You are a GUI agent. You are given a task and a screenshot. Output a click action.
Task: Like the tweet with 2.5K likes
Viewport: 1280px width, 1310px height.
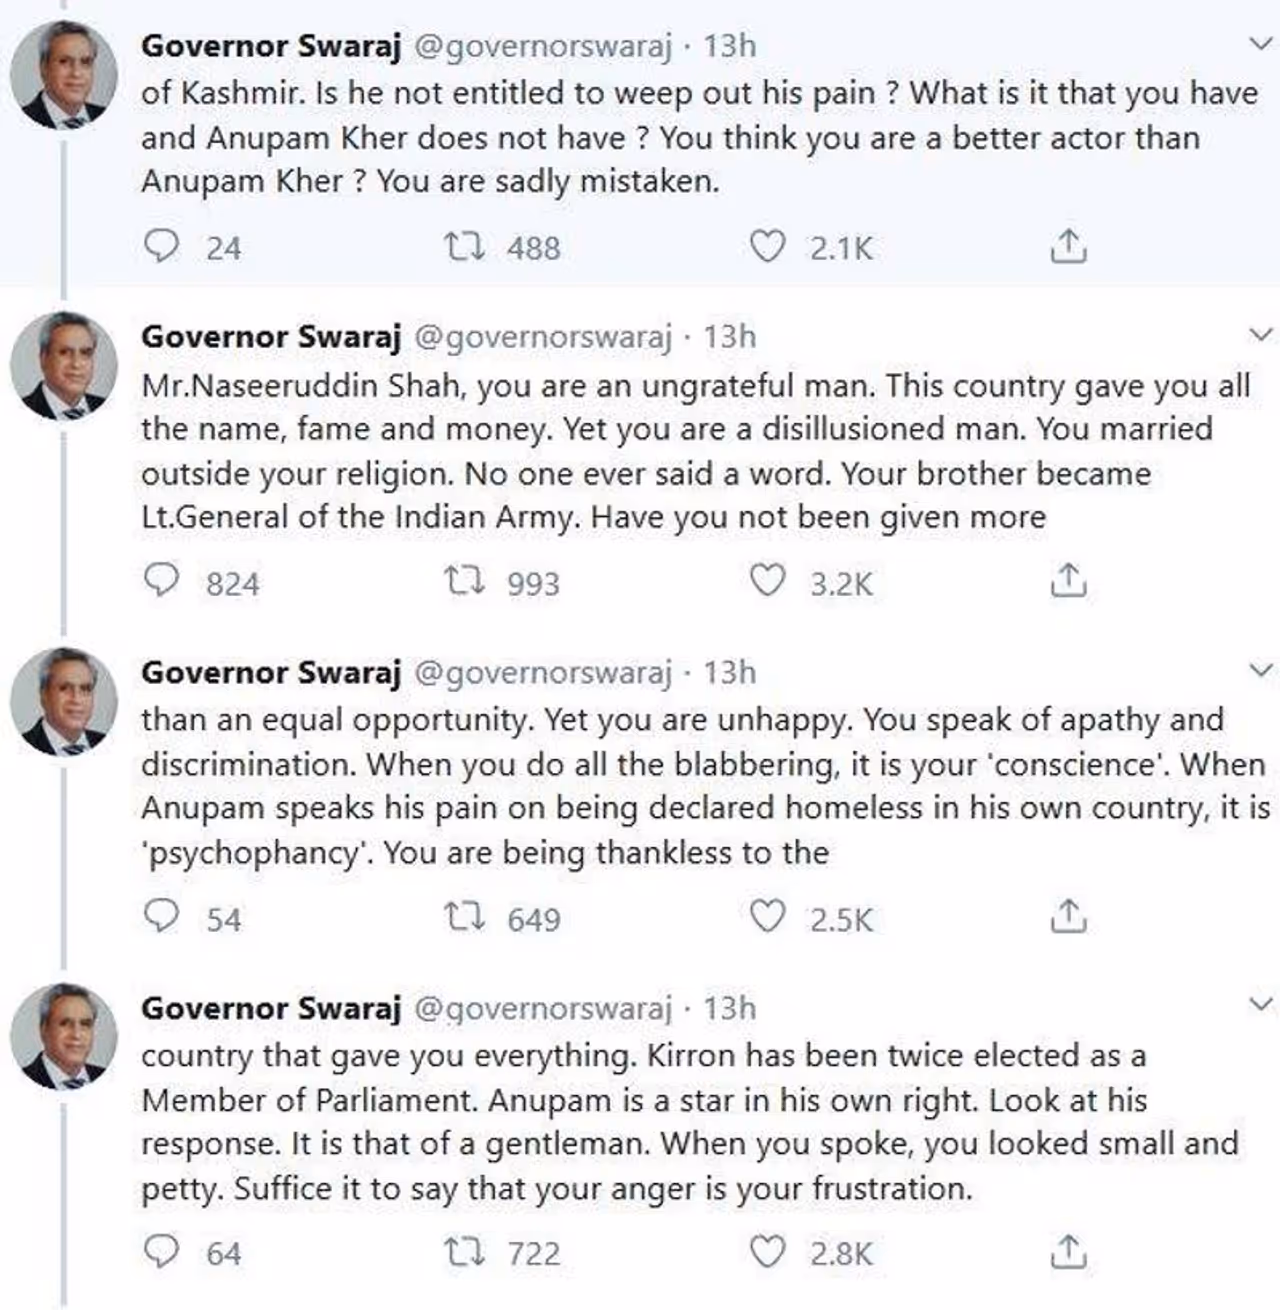pos(767,917)
